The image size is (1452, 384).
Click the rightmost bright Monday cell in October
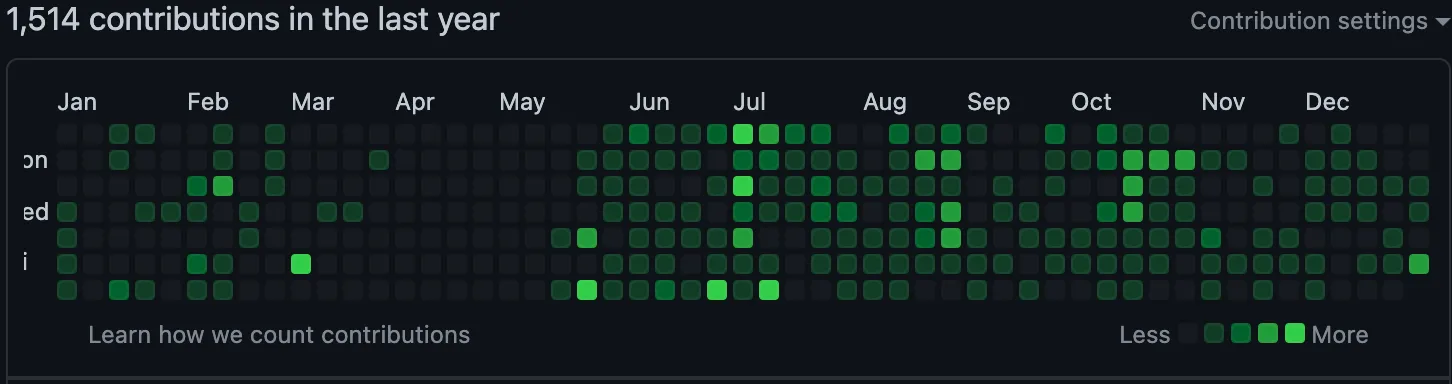1185,160
